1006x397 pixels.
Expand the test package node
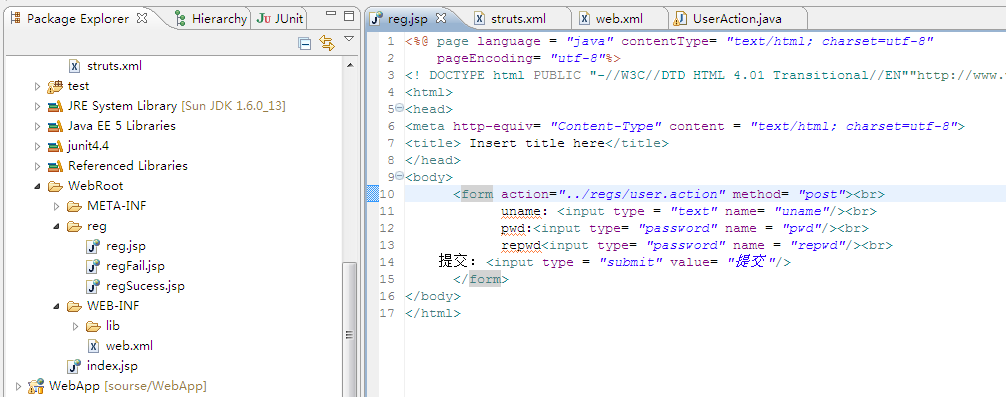pyautogui.click(x=37, y=86)
